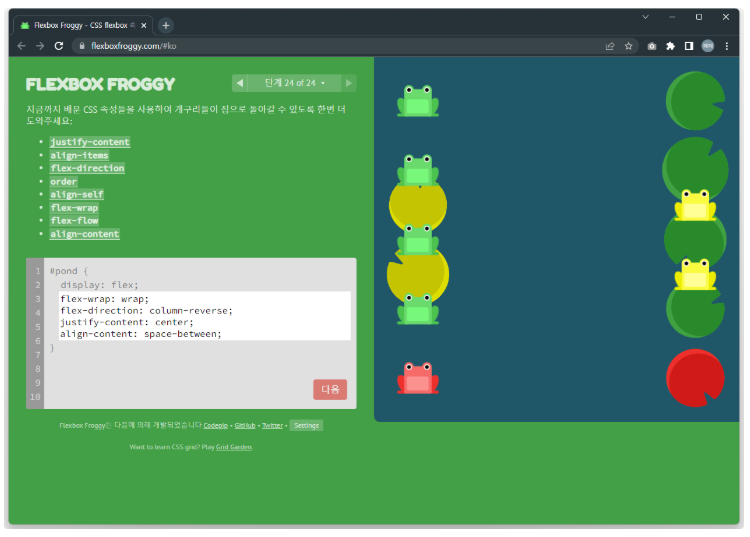Click the upper yellow frog
Screen dimensions: 750x537
click(x=695, y=205)
